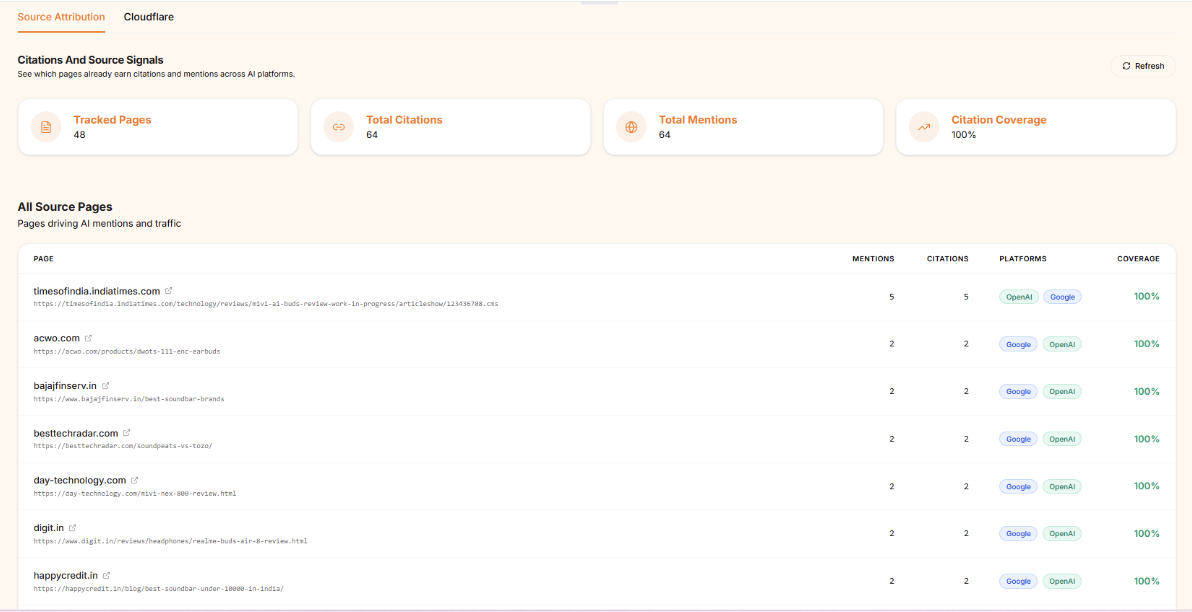Viewport: 1192px width, 612px height.
Task: Click the Total Mentions card title
Action: click(x=698, y=120)
